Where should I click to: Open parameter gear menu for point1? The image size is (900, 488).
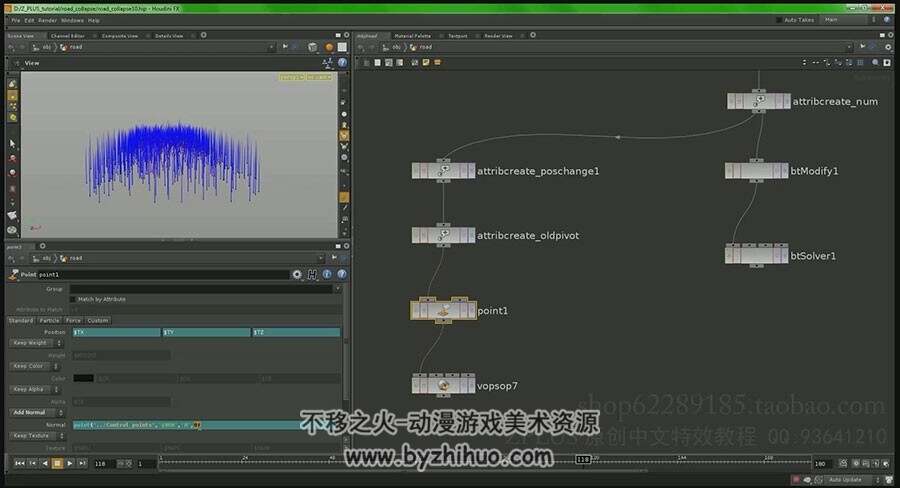click(297, 274)
